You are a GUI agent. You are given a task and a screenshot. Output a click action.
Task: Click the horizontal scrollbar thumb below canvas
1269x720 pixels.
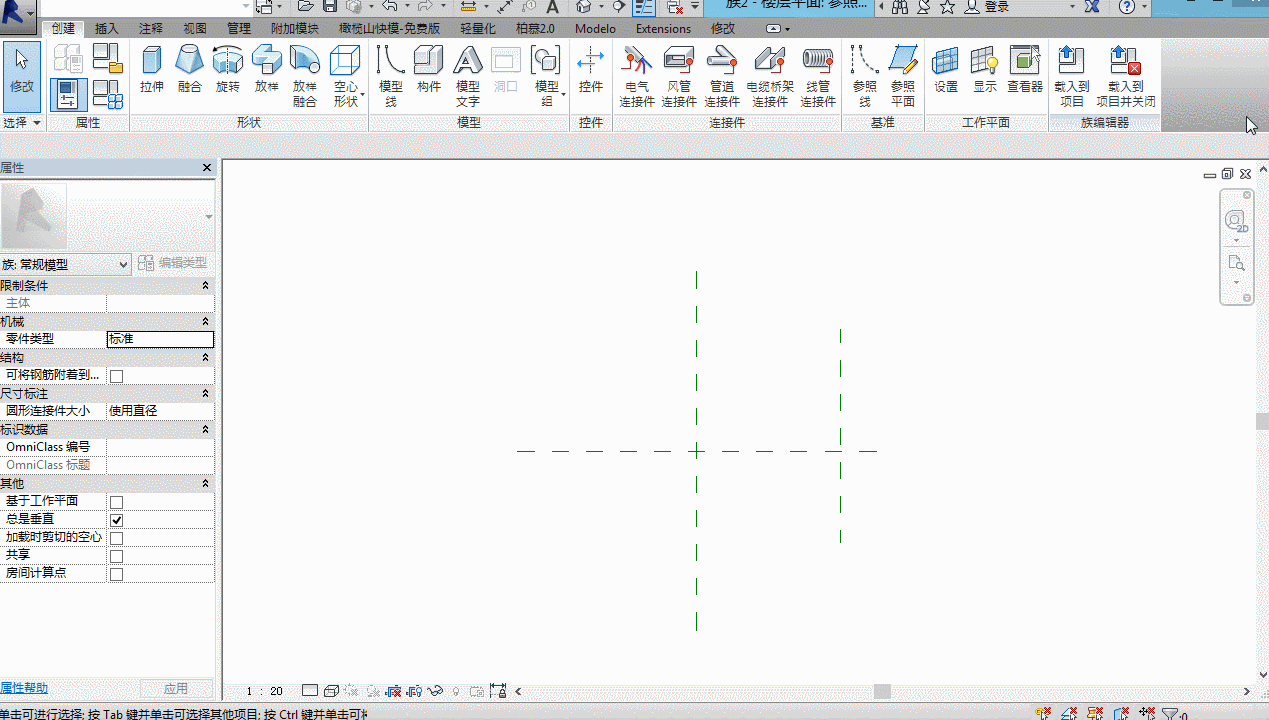coord(882,691)
